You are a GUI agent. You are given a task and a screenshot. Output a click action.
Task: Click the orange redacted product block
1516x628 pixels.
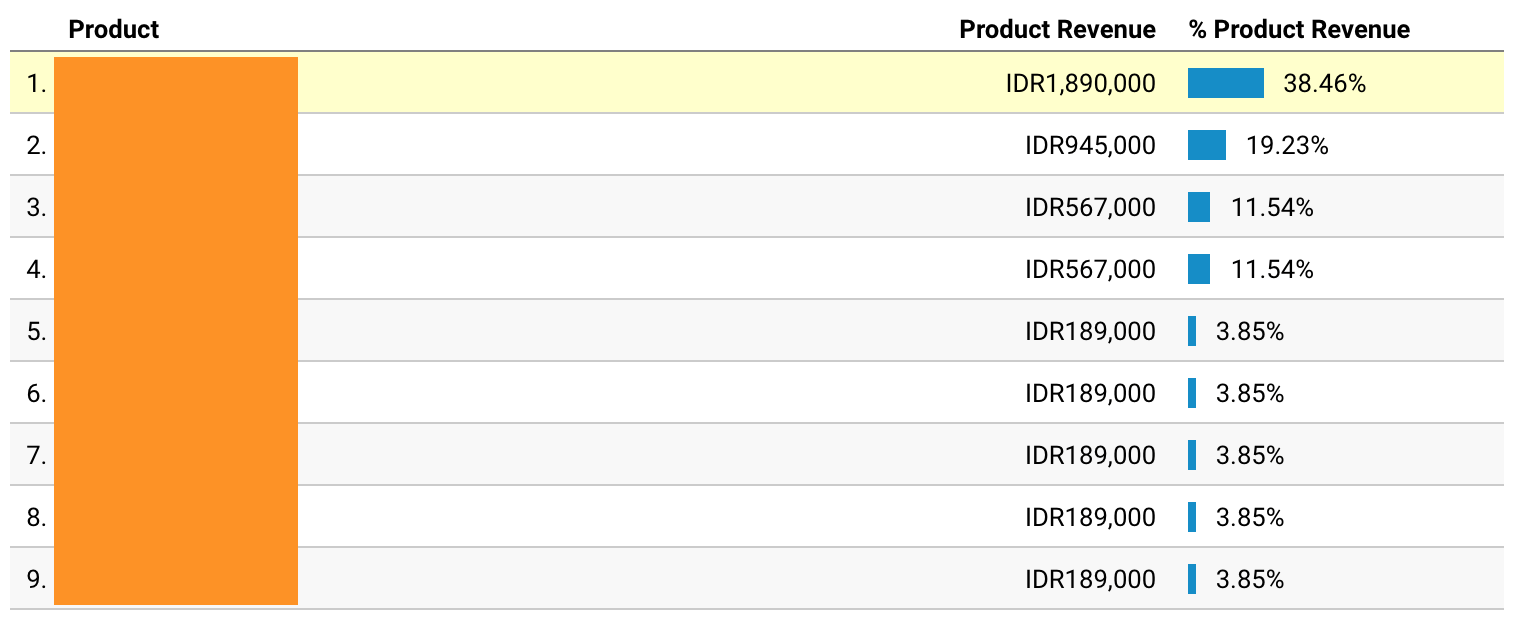pyautogui.click(x=176, y=331)
